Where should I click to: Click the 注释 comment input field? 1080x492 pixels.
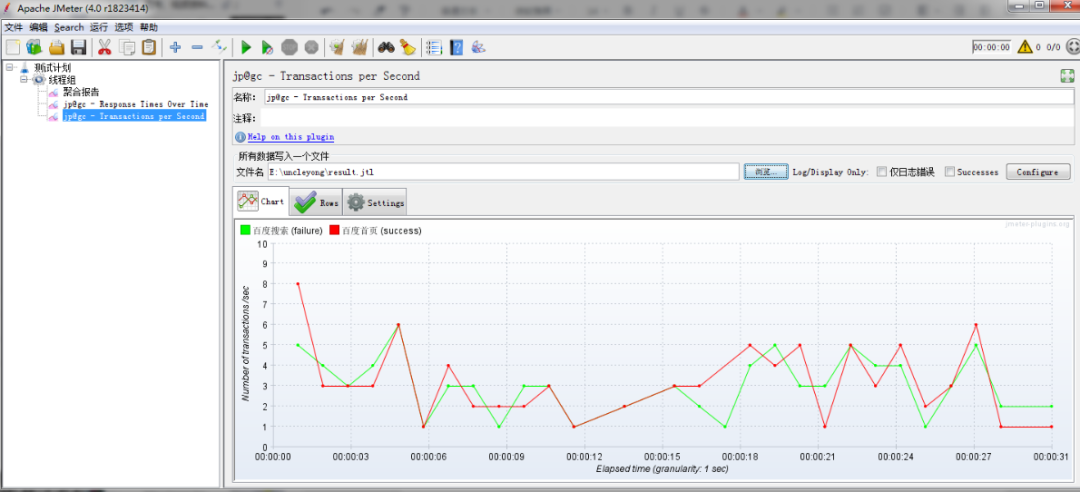pyautogui.click(x=669, y=118)
